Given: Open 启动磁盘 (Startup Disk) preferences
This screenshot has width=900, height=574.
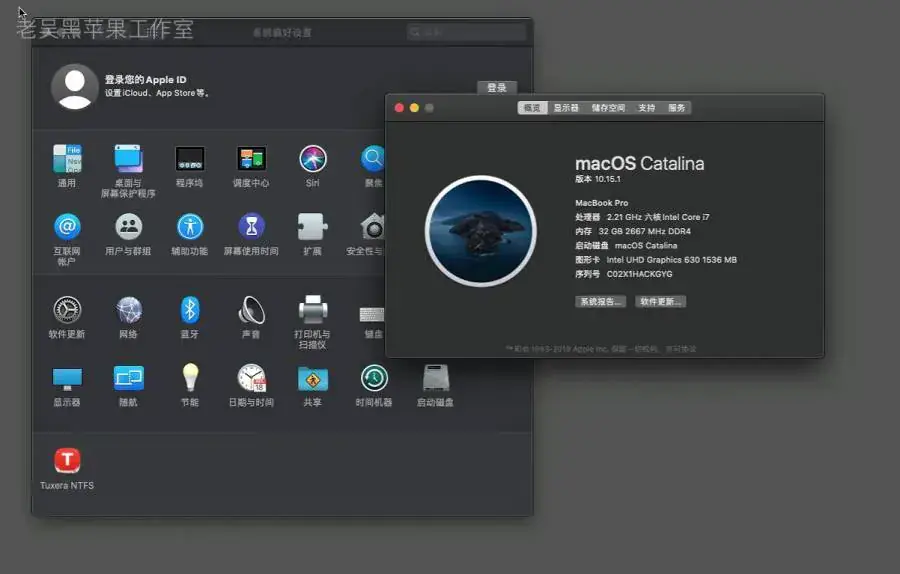Looking at the screenshot, I should tap(436, 378).
